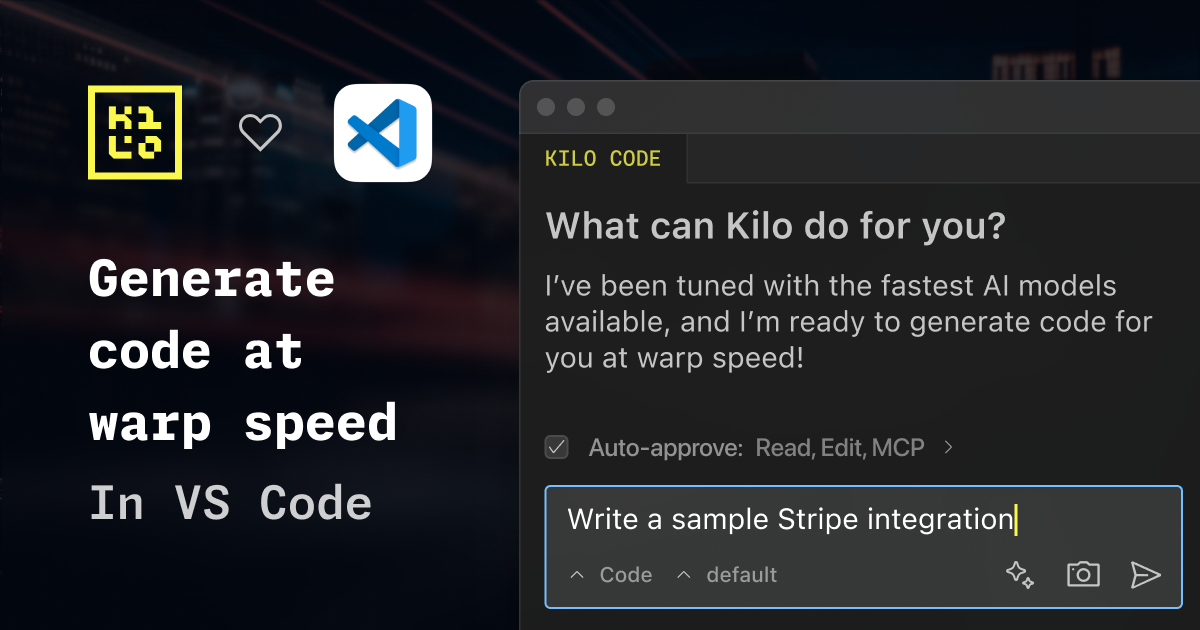Open the VS Code application icon
The height and width of the screenshot is (630, 1200).
(x=385, y=133)
